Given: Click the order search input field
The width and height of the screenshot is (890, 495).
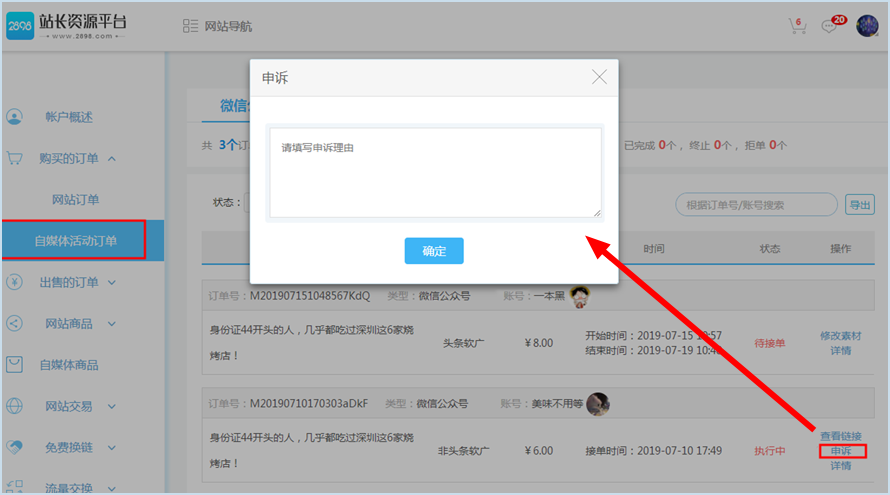Looking at the screenshot, I should pyautogui.click(x=755, y=205).
